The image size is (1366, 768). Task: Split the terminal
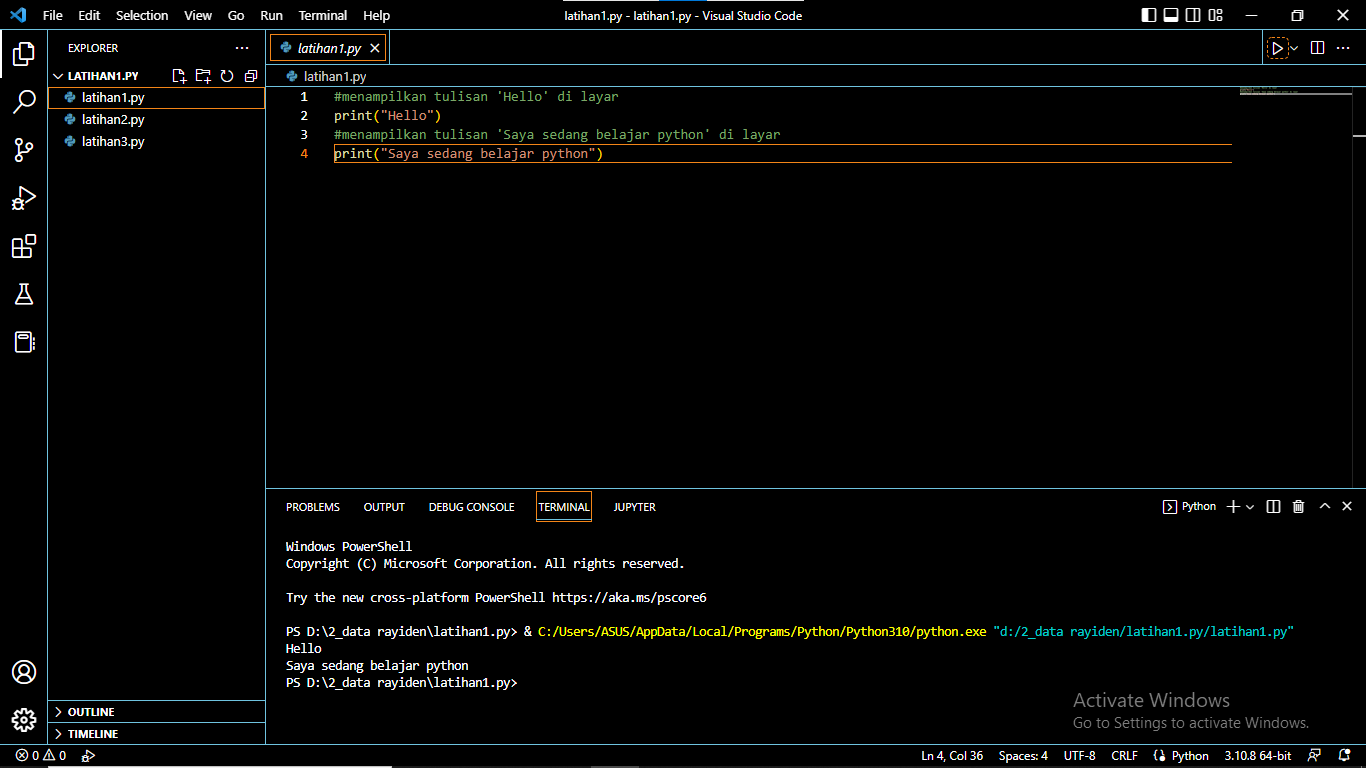pyautogui.click(x=1273, y=506)
